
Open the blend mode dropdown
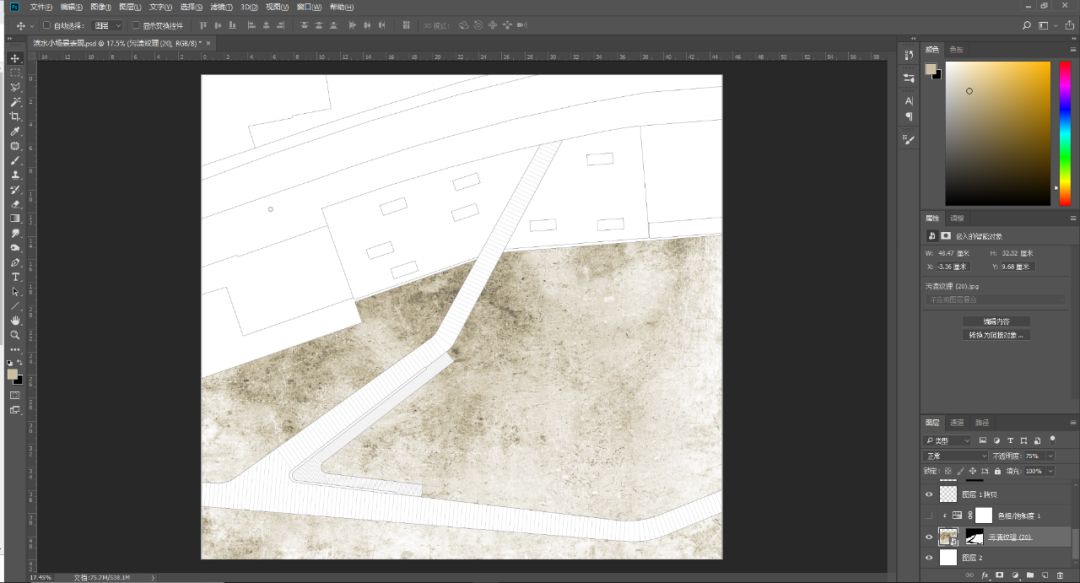tap(956, 456)
